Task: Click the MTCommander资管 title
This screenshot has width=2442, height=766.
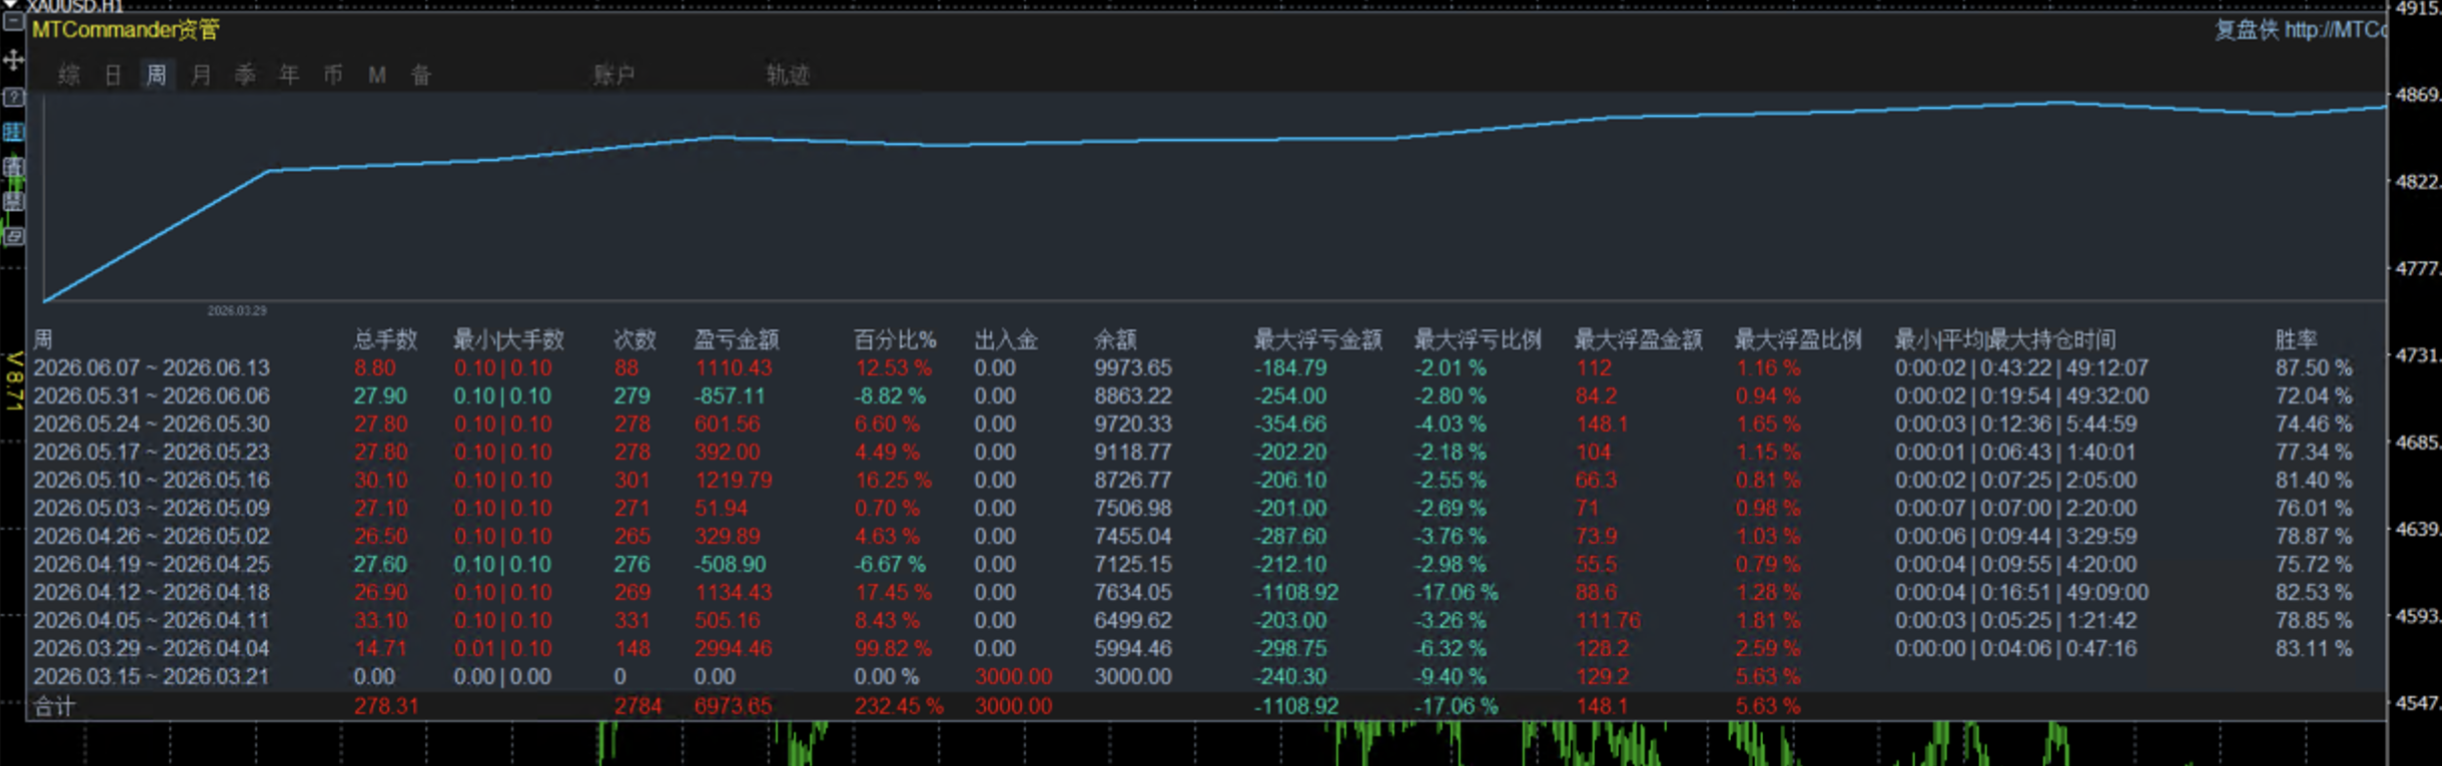Action: [126, 30]
